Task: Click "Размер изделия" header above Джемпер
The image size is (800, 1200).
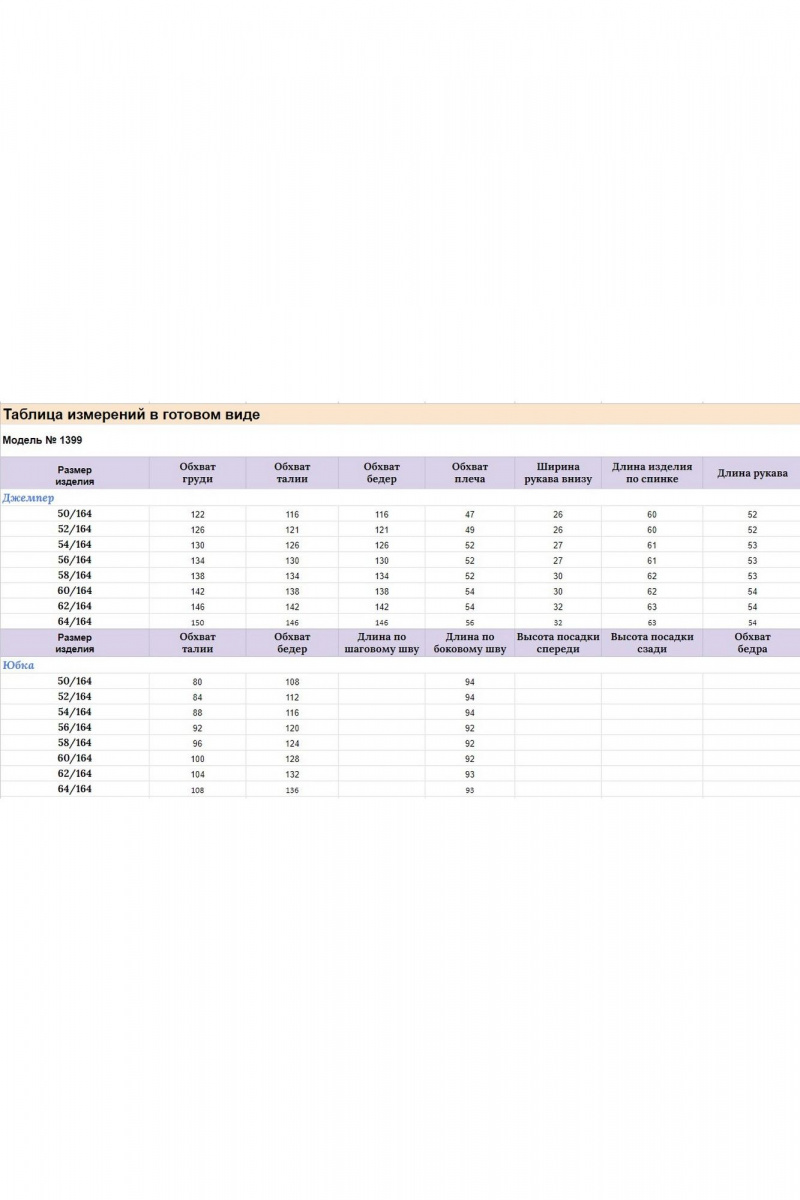Action: [75, 474]
